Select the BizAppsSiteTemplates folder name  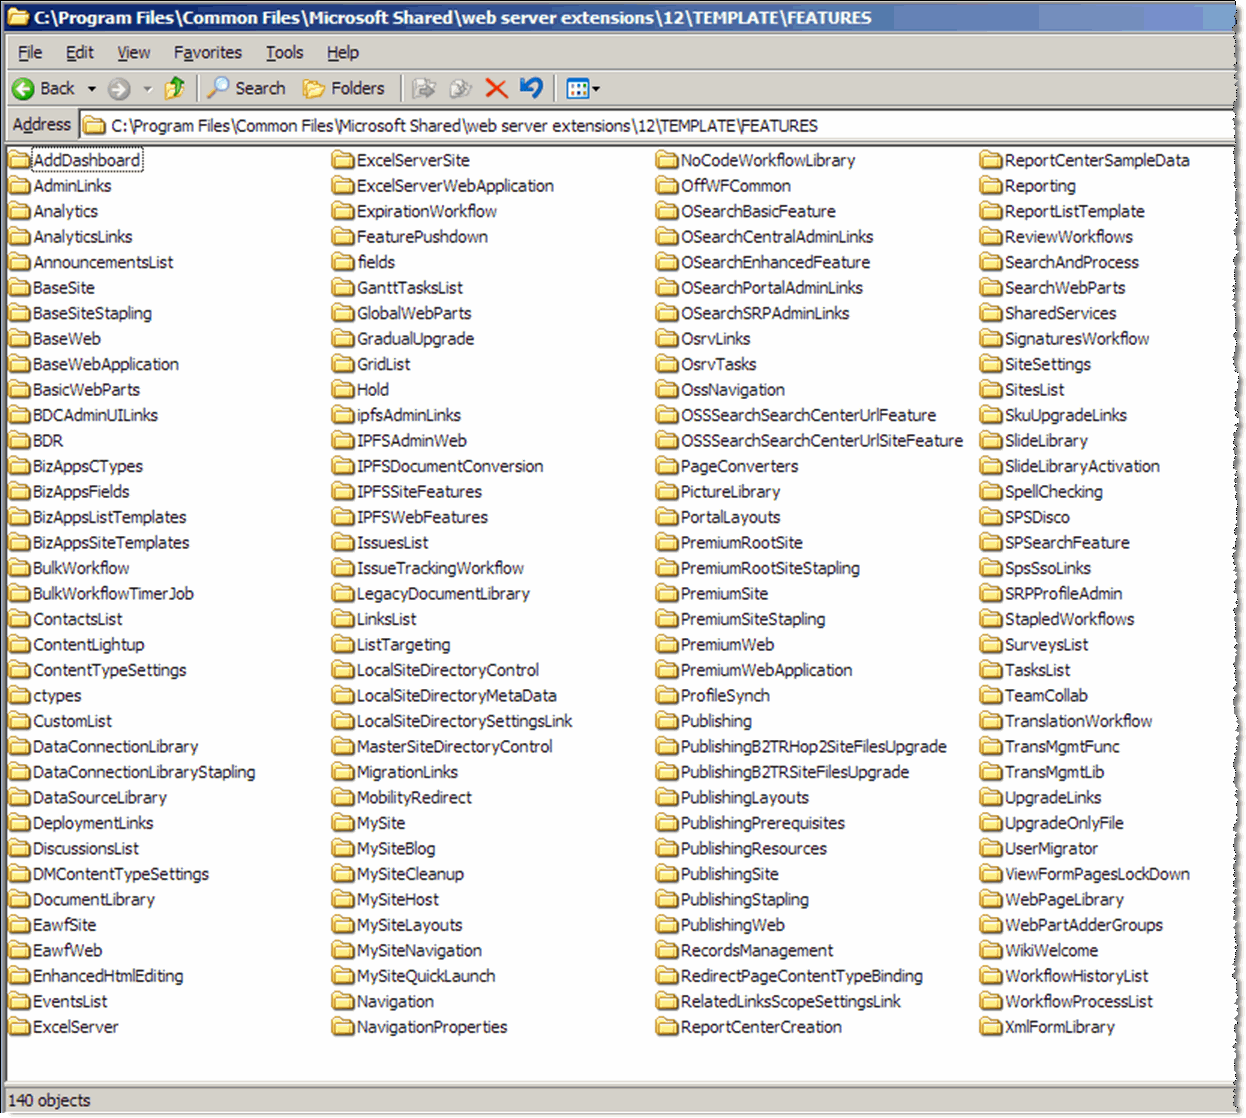tap(111, 543)
